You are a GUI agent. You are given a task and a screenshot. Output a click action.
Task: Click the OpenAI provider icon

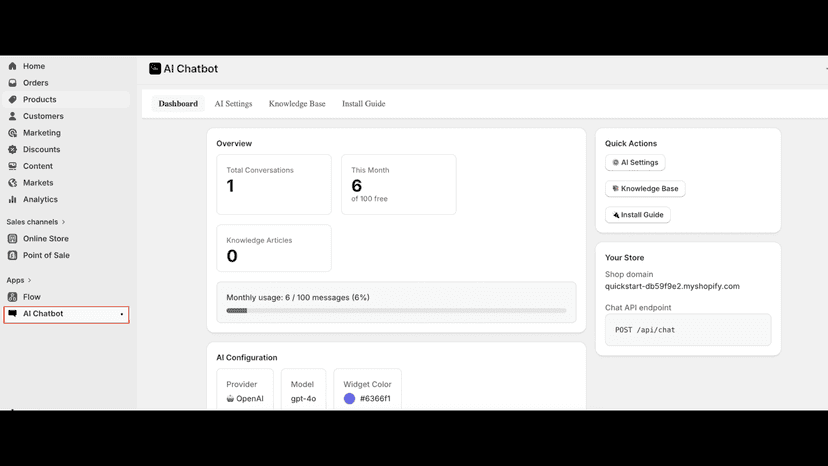pos(230,398)
